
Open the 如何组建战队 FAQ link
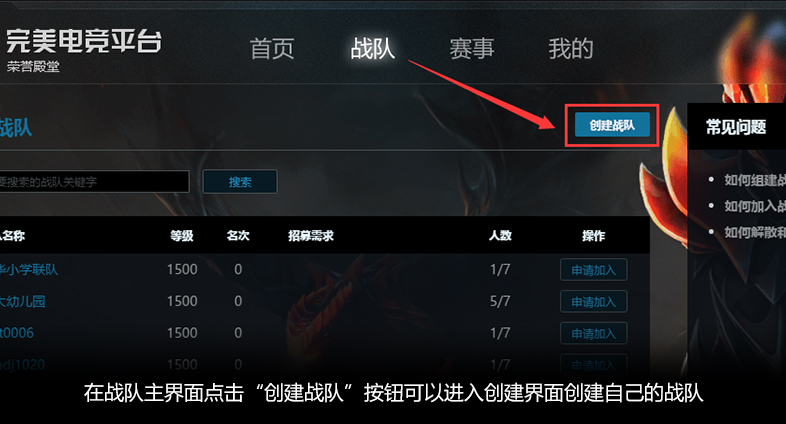(x=755, y=180)
